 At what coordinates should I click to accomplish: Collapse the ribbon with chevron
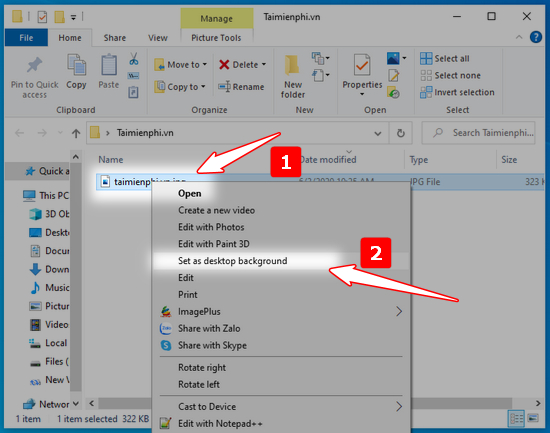[519, 37]
